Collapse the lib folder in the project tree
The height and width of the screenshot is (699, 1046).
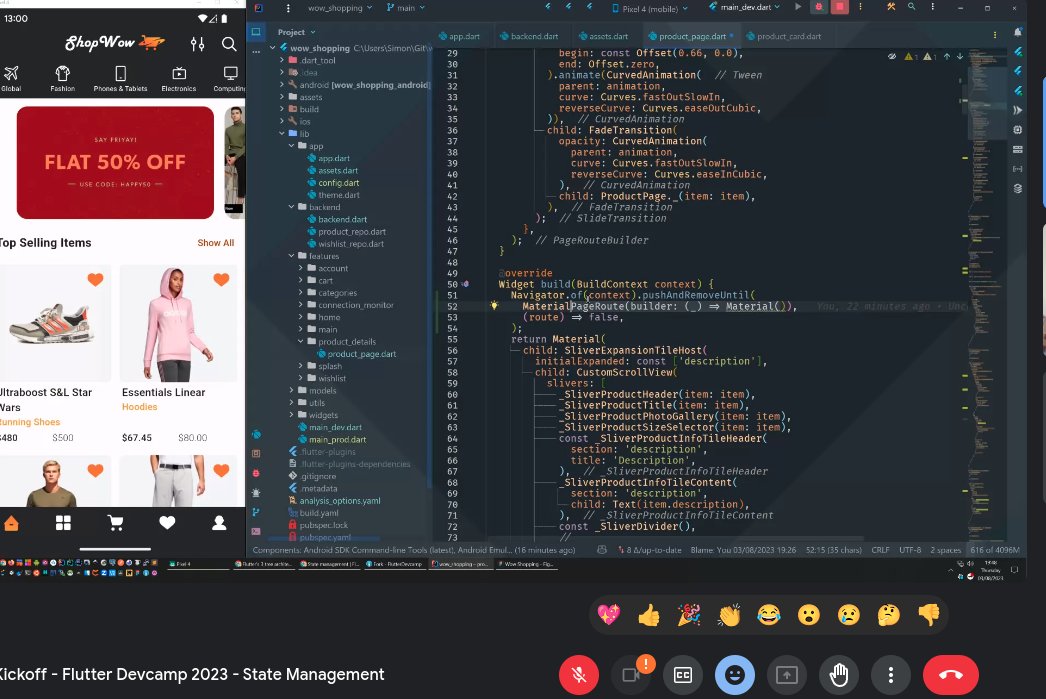coord(283,133)
